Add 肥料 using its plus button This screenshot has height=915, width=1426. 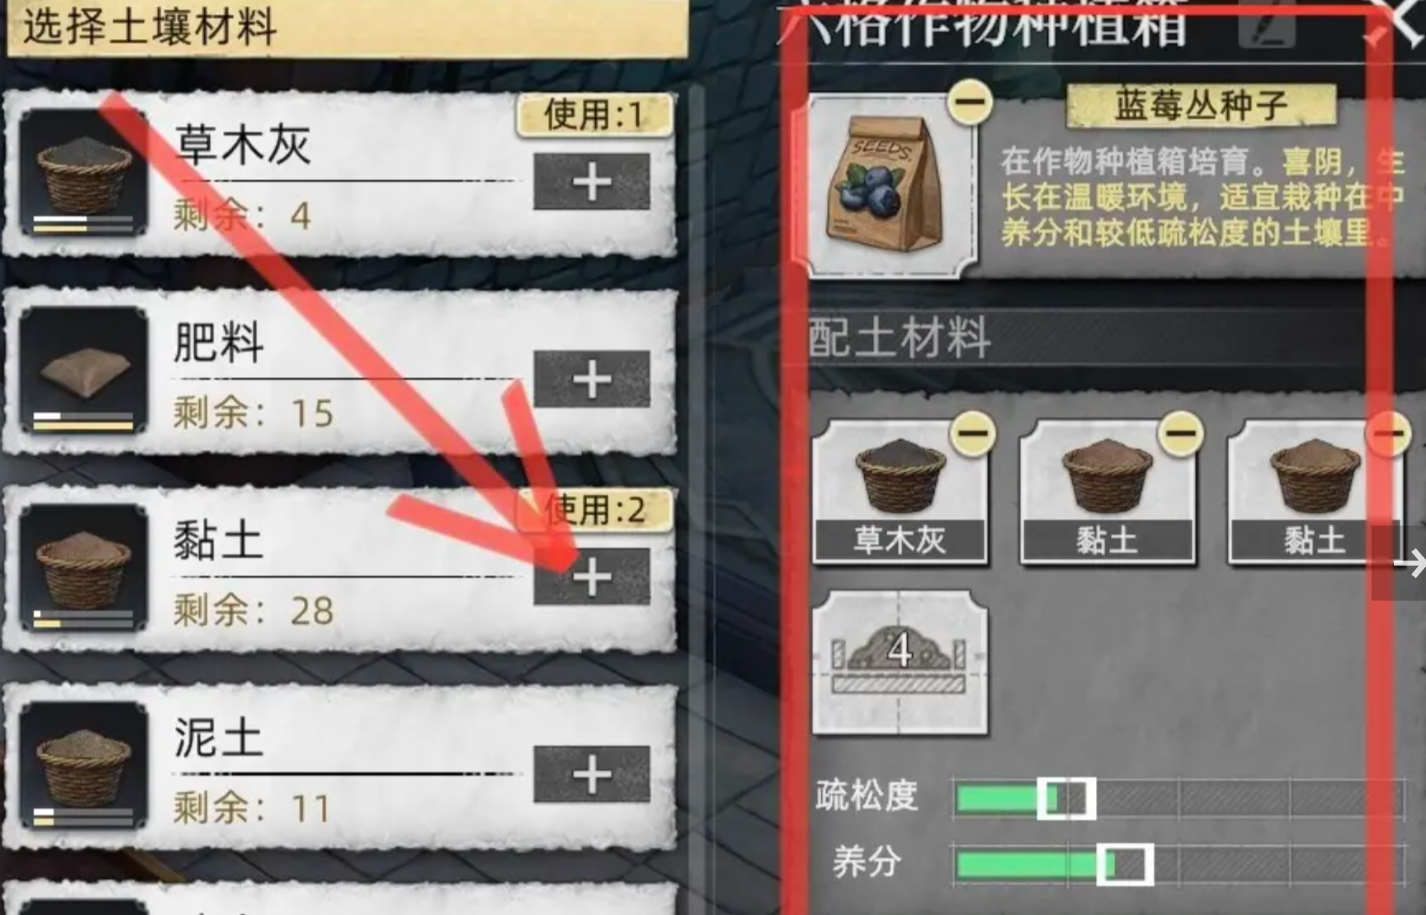pyautogui.click(x=592, y=379)
